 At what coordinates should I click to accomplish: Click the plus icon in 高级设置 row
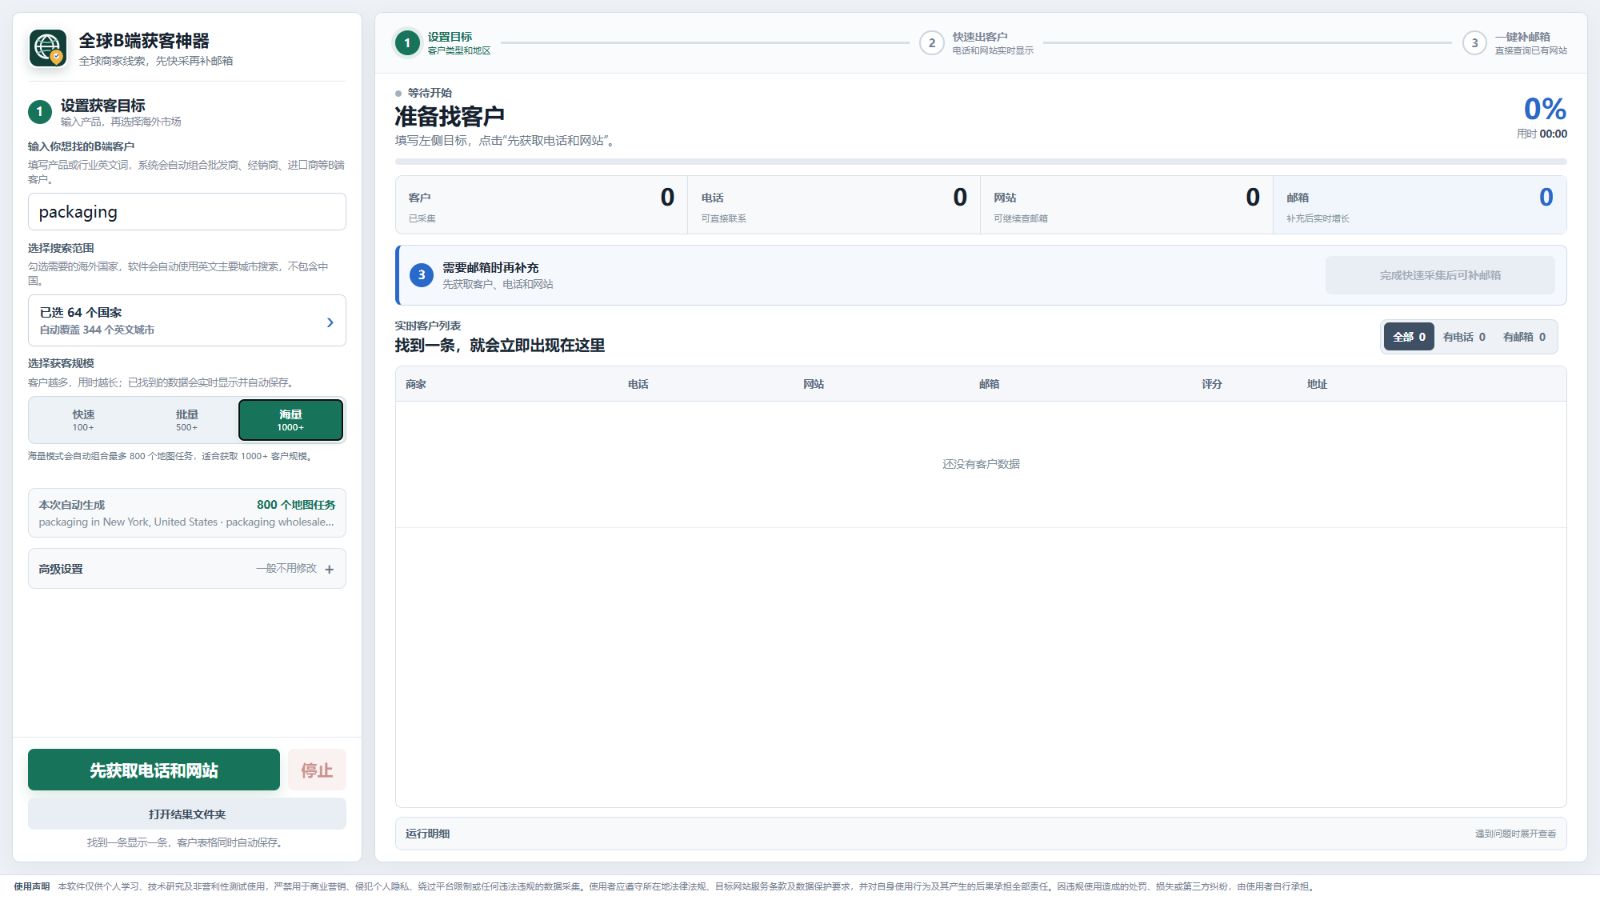pos(329,569)
